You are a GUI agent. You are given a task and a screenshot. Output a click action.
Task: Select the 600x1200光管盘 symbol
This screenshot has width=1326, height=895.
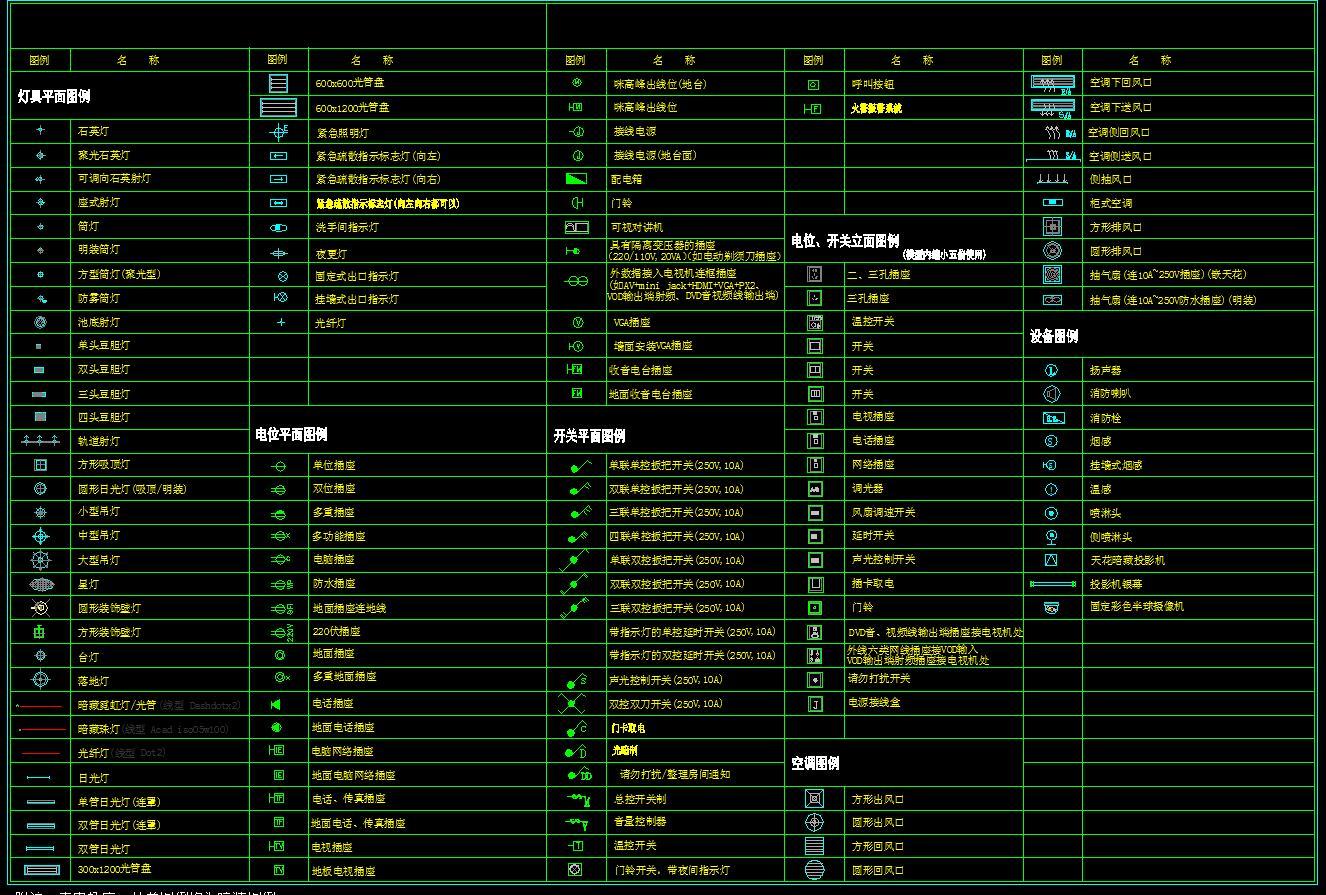point(279,107)
